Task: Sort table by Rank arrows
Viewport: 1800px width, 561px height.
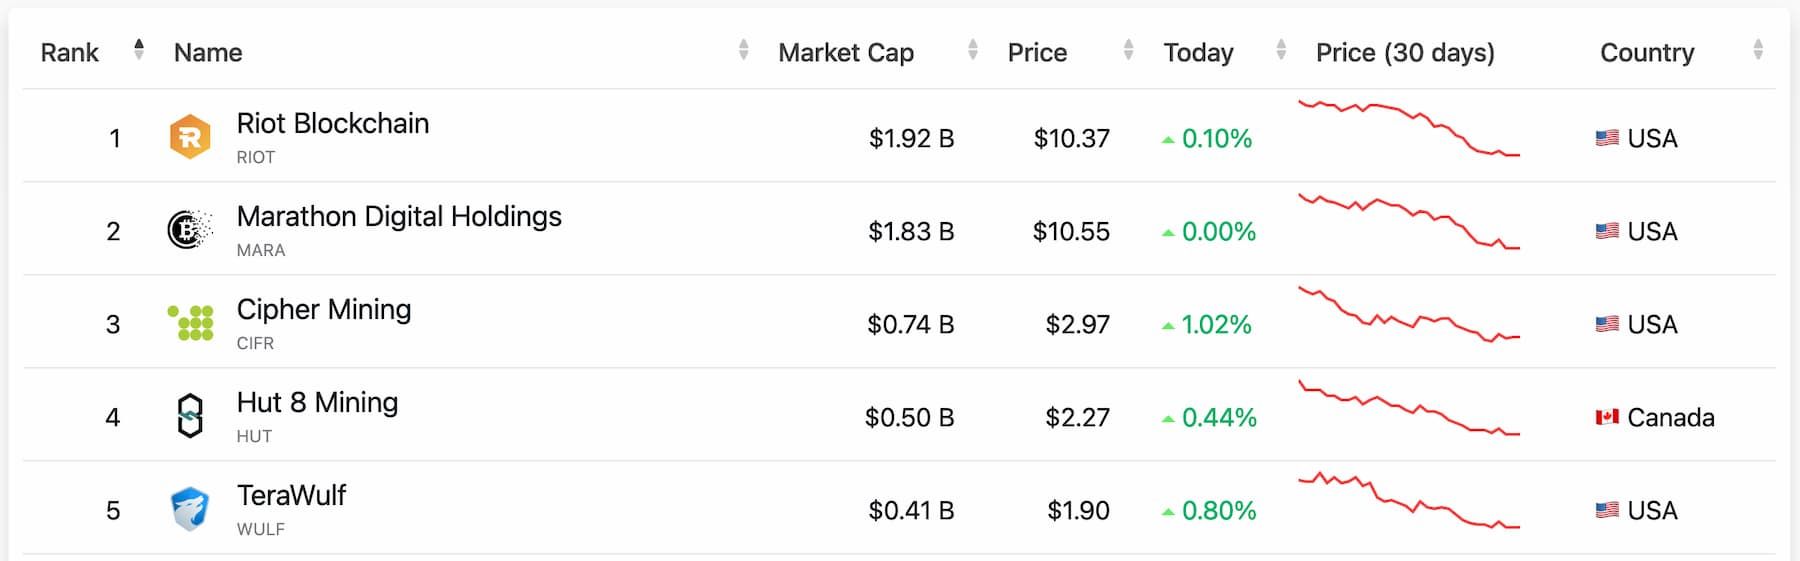Action: coord(139,49)
